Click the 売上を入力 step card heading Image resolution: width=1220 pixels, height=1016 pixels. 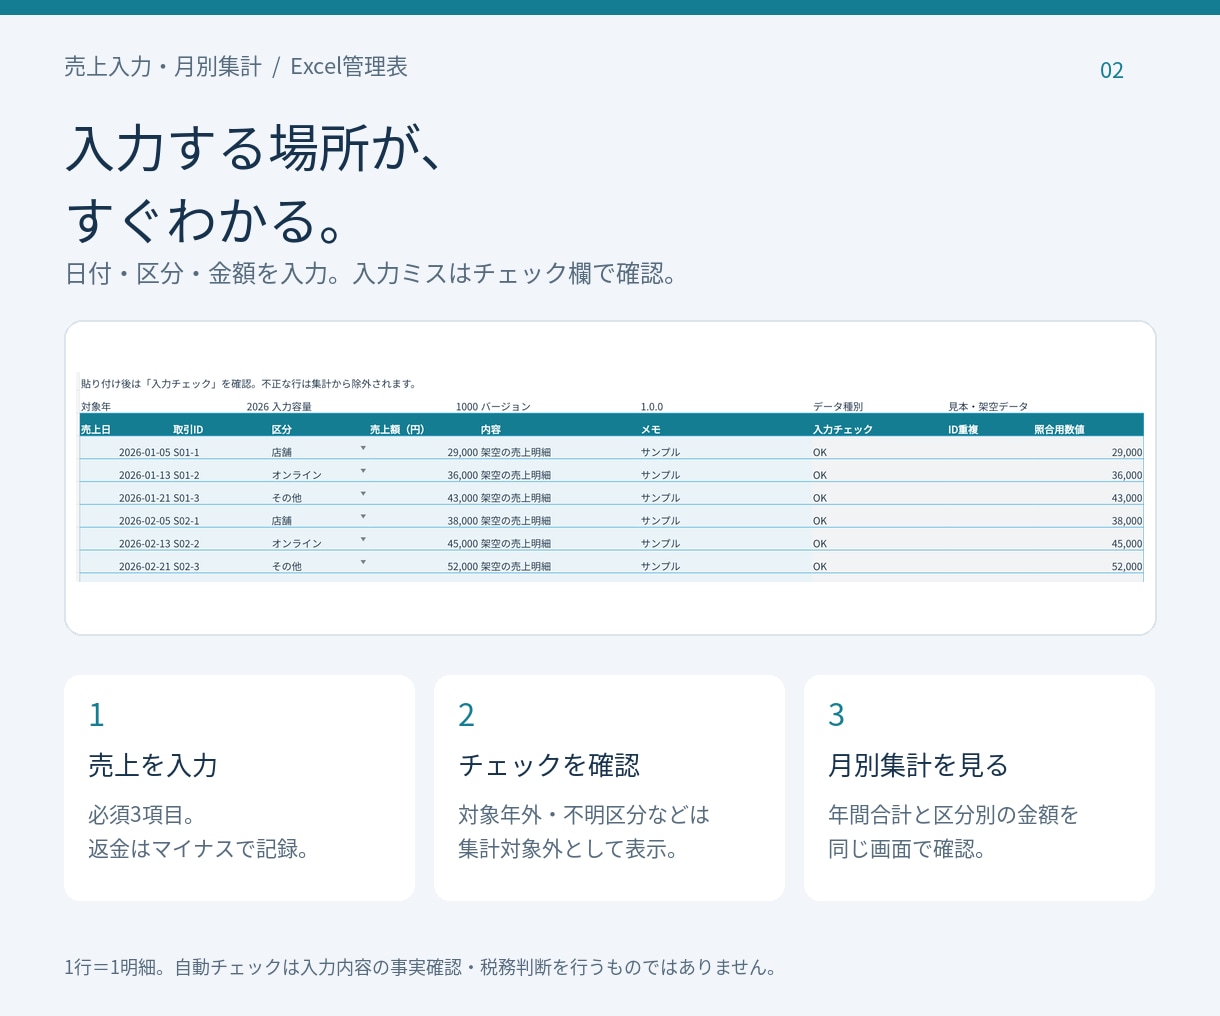[x=153, y=766]
